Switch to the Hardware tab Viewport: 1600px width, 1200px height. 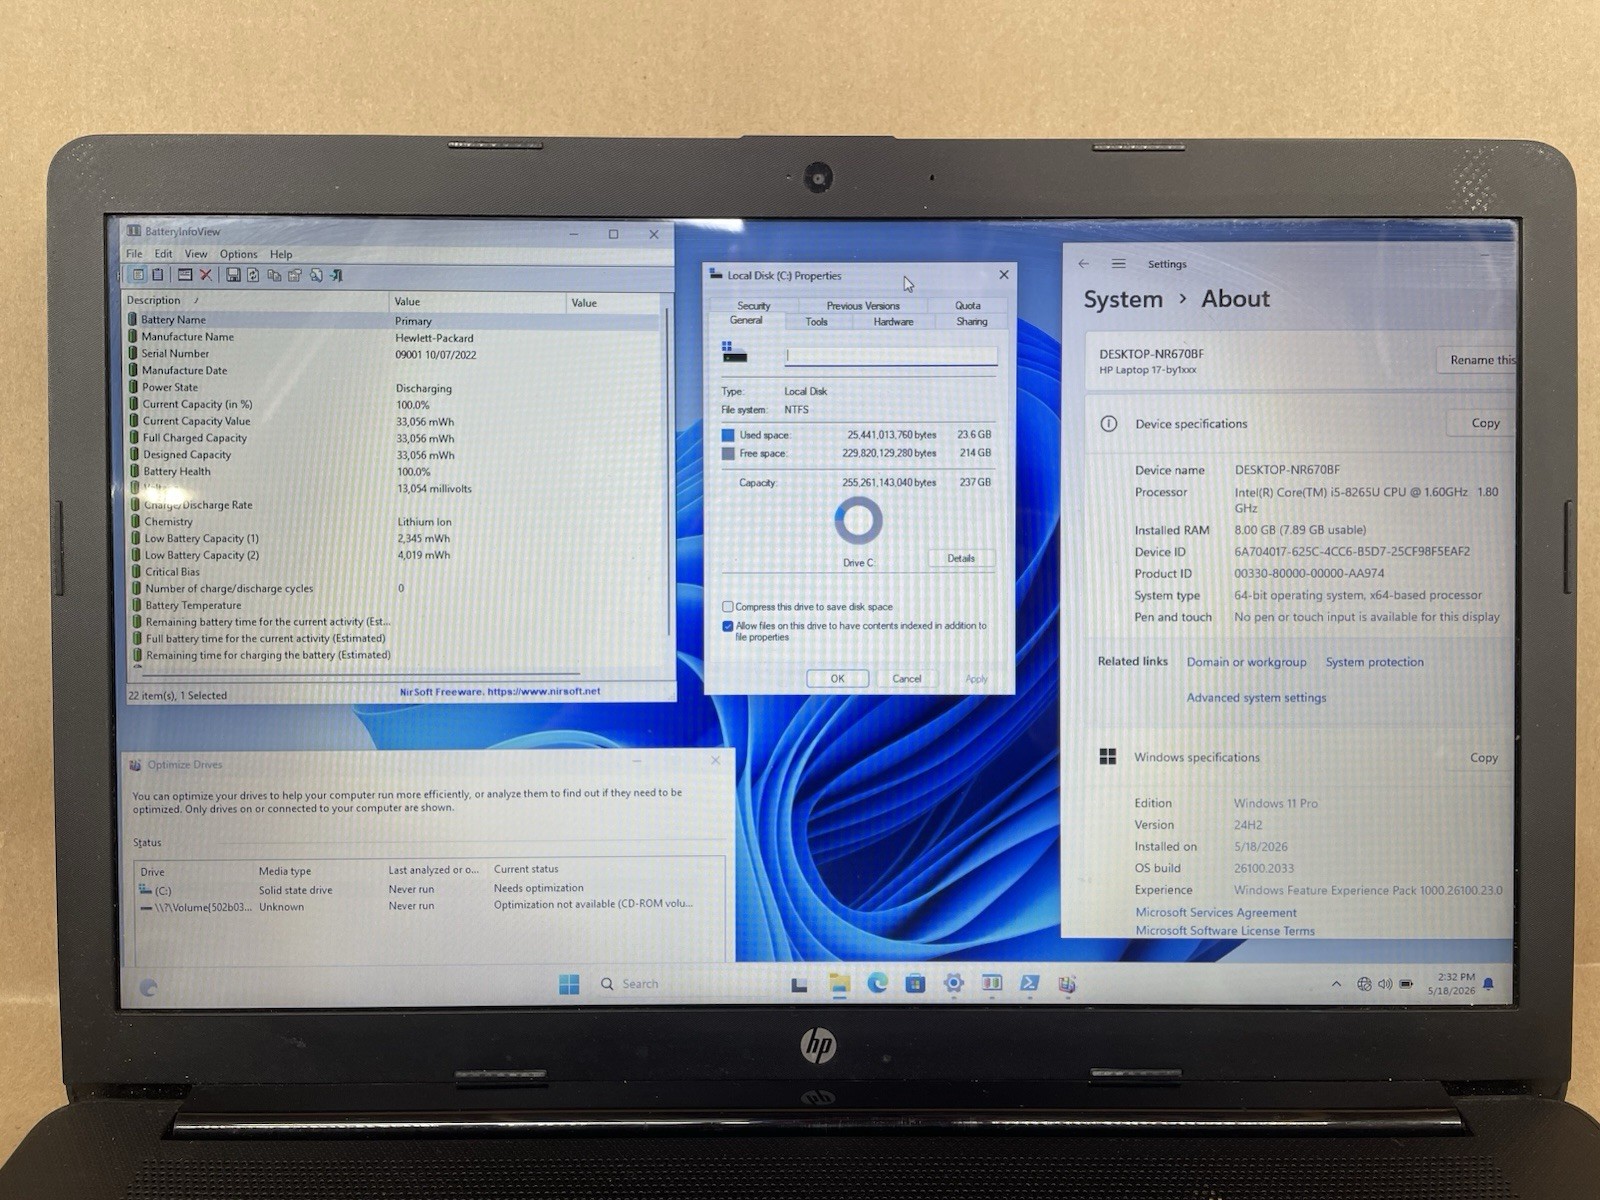click(x=893, y=322)
